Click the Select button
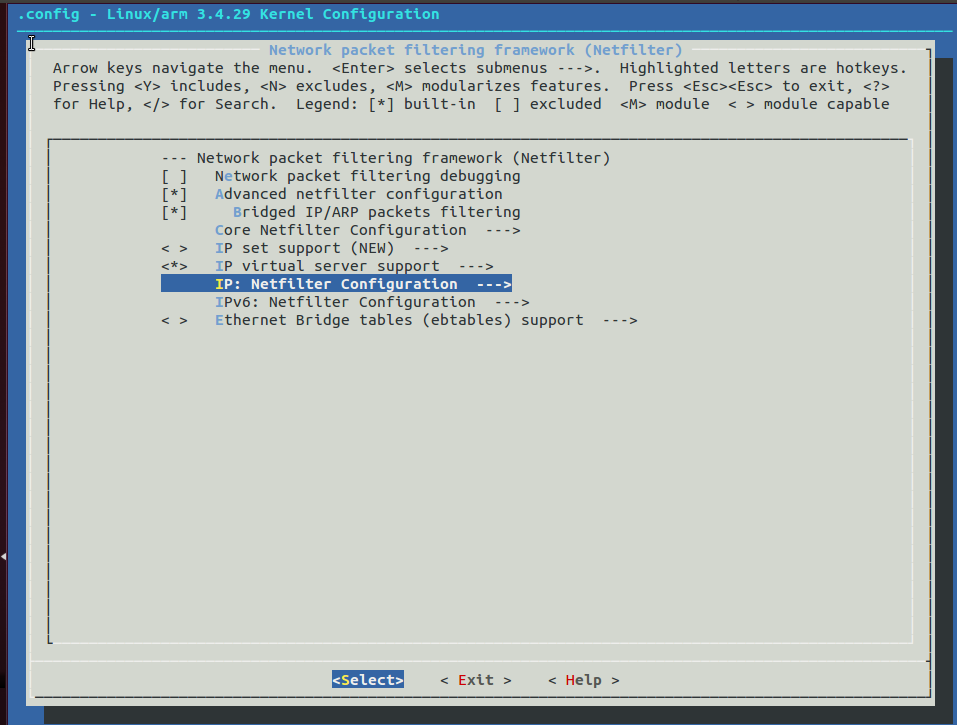The image size is (957, 725). pos(368,680)
